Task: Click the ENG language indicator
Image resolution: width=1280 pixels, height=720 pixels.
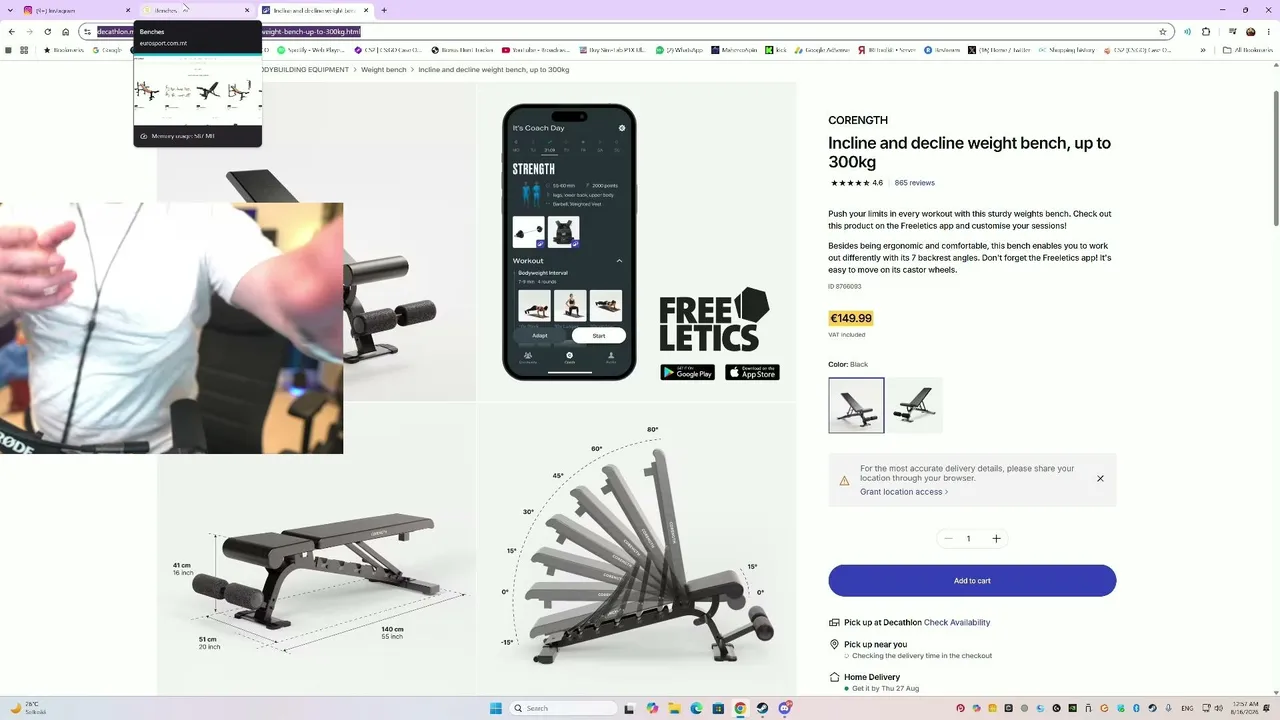Action: click(x=1187, y=708)
